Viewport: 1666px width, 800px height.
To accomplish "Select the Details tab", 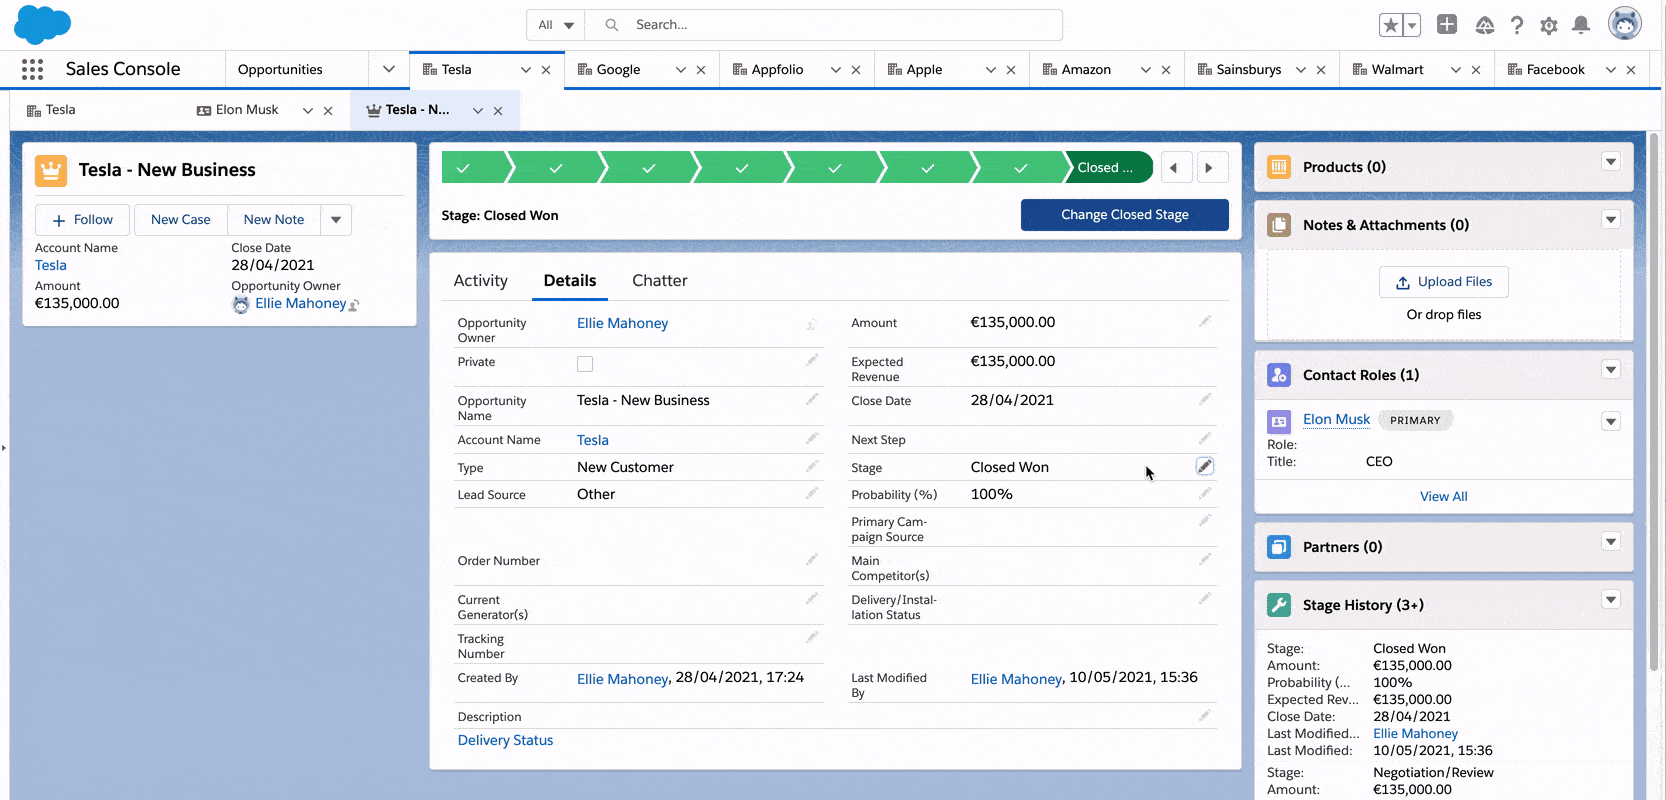I will (570, 281).
